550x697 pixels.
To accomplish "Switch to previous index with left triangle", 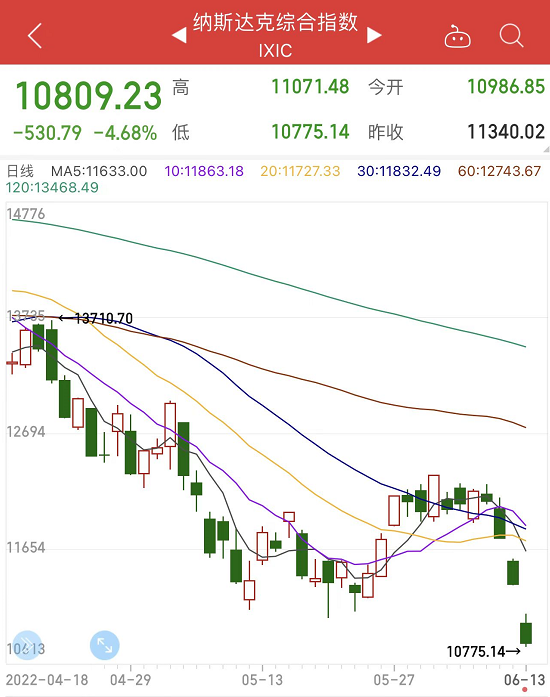I will pyautogui.click(x=179, y=35).
